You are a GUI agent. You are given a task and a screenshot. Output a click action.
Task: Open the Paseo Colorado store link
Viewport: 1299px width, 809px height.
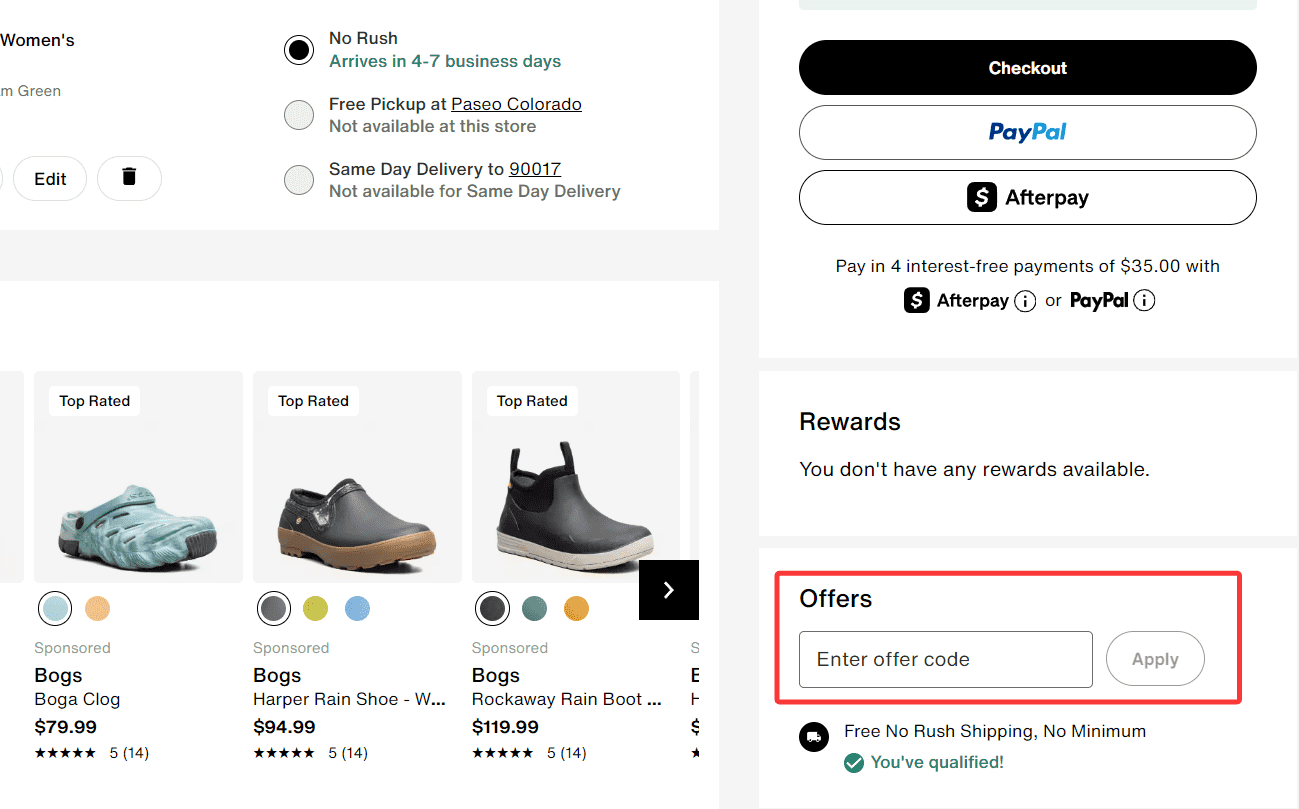pos(516,104)
